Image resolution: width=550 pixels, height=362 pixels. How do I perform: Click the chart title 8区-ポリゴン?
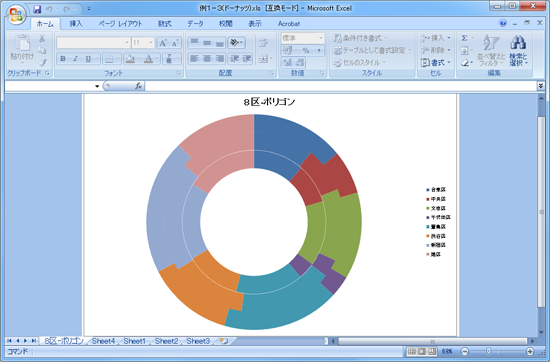(269, 102)
